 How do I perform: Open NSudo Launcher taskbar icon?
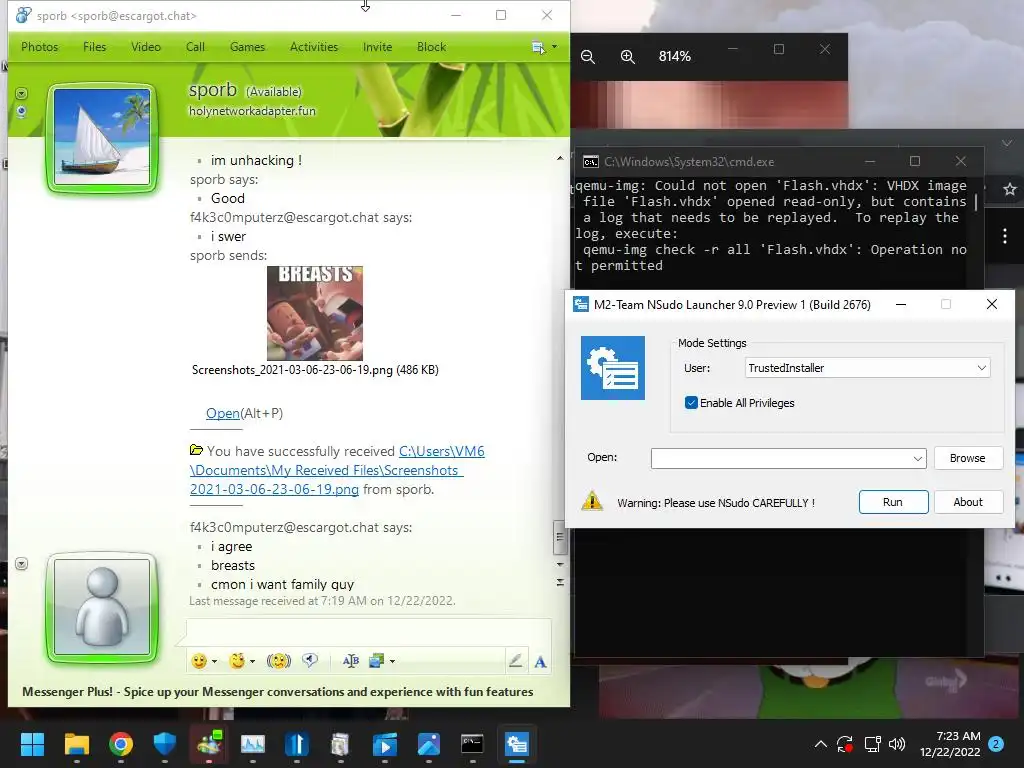[517, 744]
